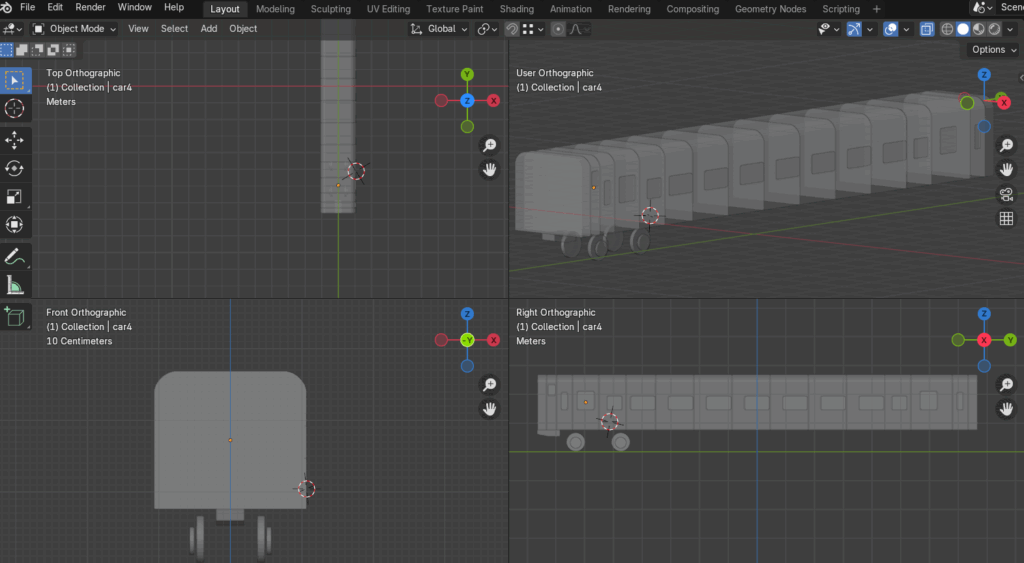Enable proportional editing toggle

tap(558, 29)
